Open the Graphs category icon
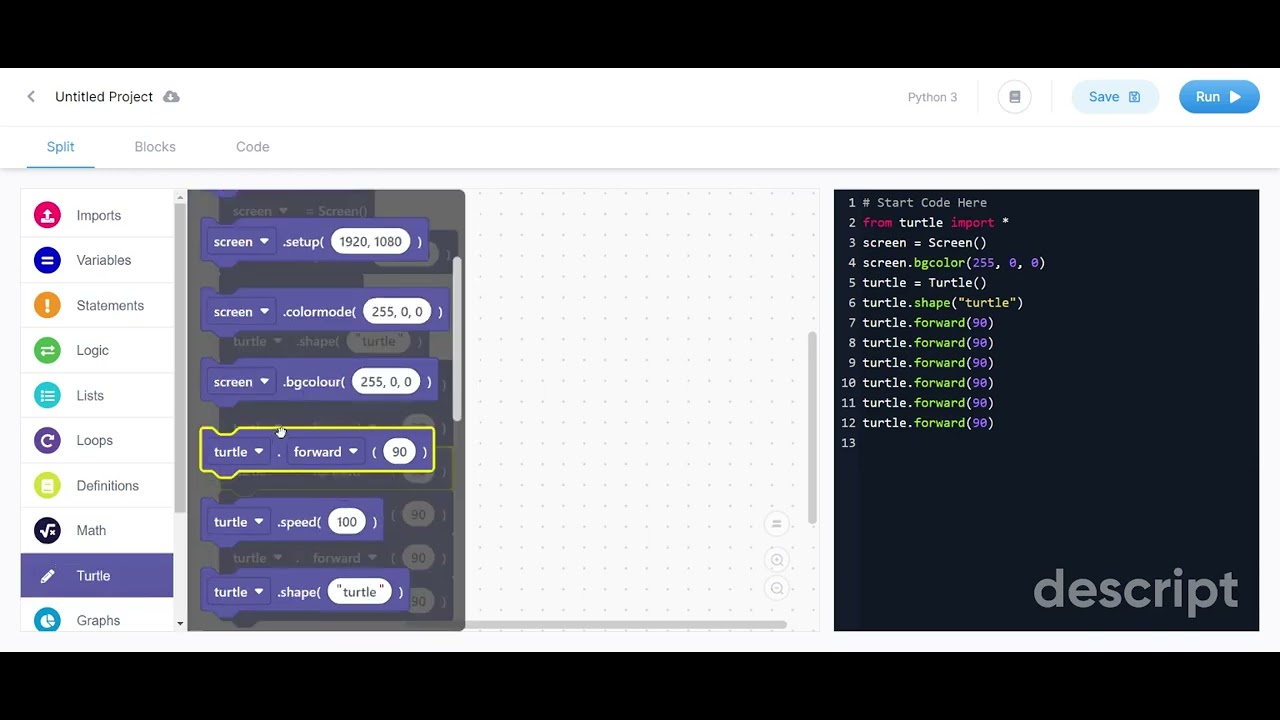Screen dimensions: 1280x720 [x=47, y=620]
